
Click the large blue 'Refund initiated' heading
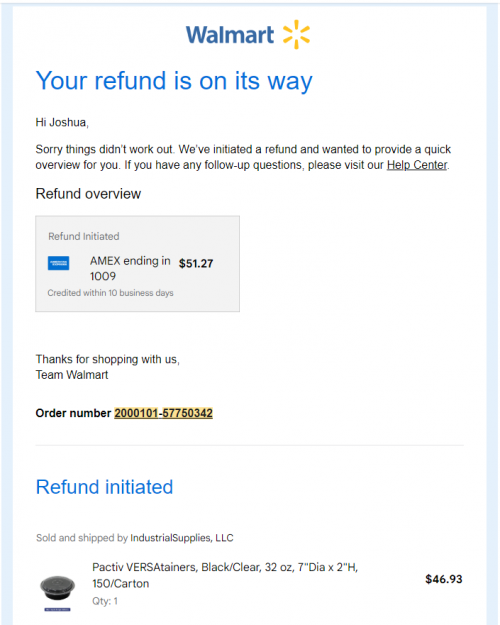click(104, 487)
